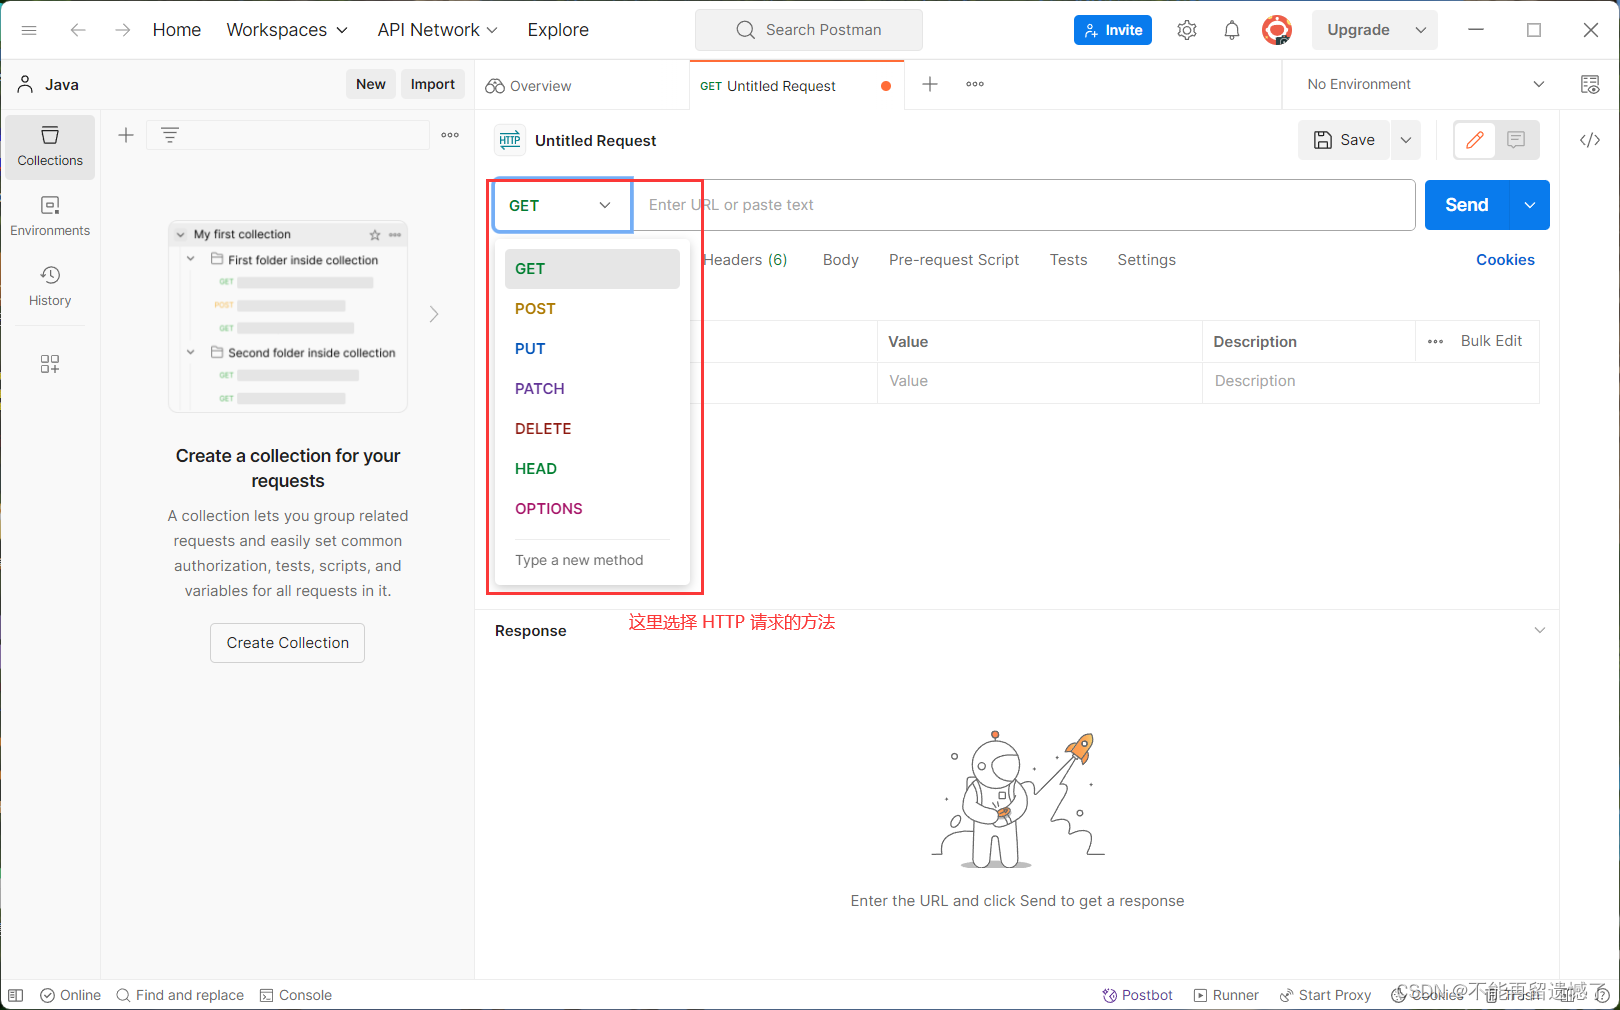1620x1010 pixels.
Task: Open Console in status bar
Action: [x=296, y=995]
